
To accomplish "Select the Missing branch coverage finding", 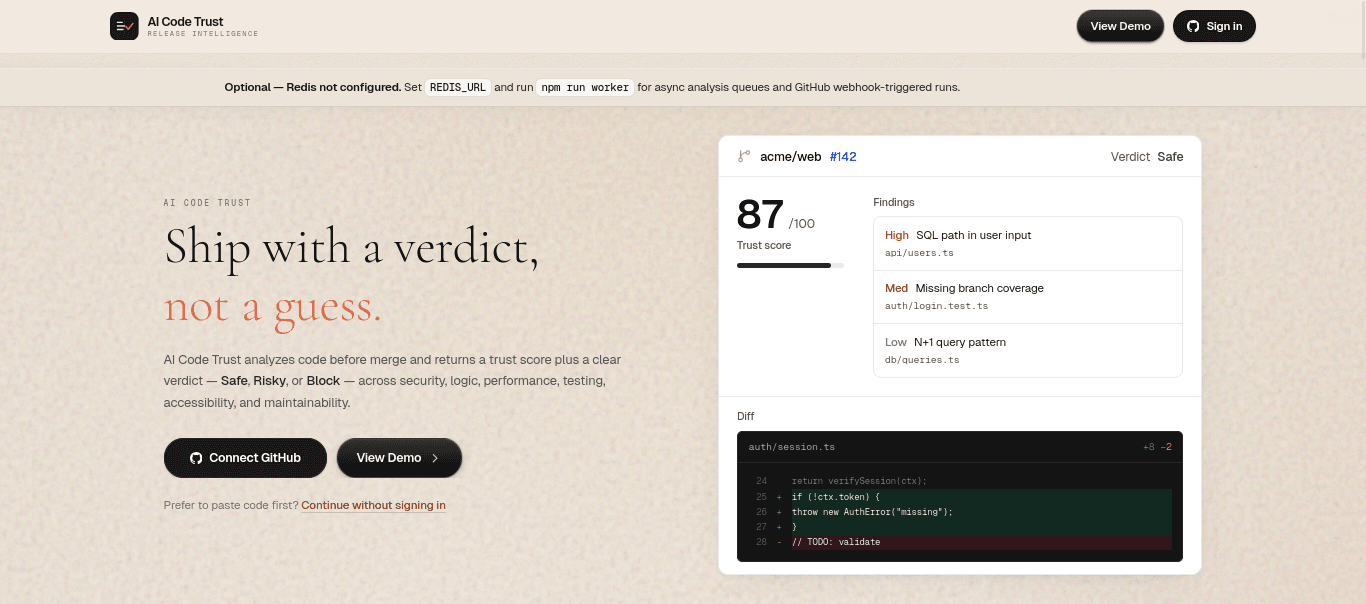I will tap(1028, 297).
